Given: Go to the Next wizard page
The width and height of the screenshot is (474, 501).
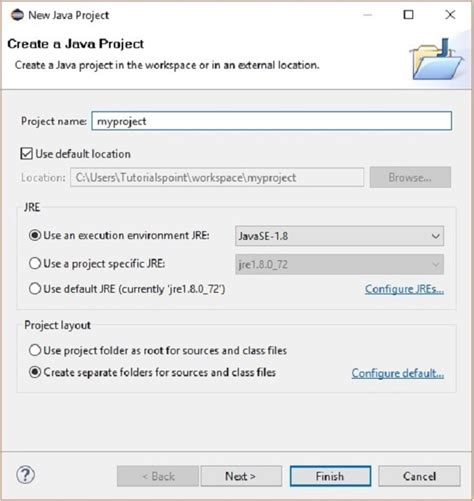Looking at the screenshot, I should click(241, 476).
